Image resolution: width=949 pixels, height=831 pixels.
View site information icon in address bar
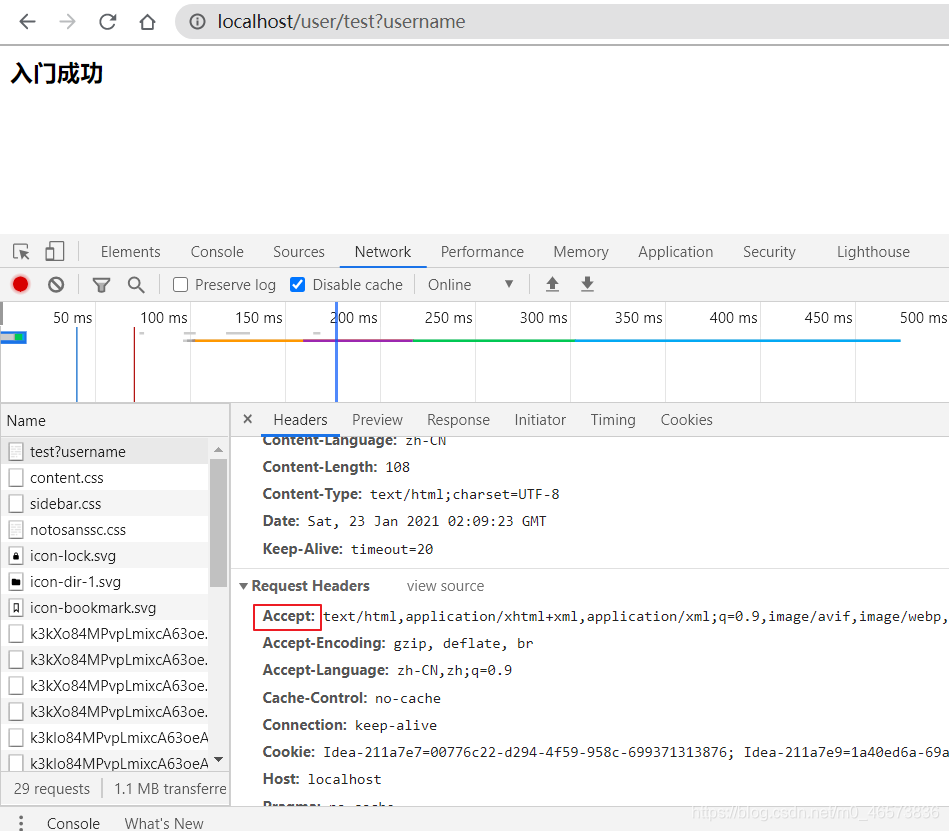(x=197, y=22)
